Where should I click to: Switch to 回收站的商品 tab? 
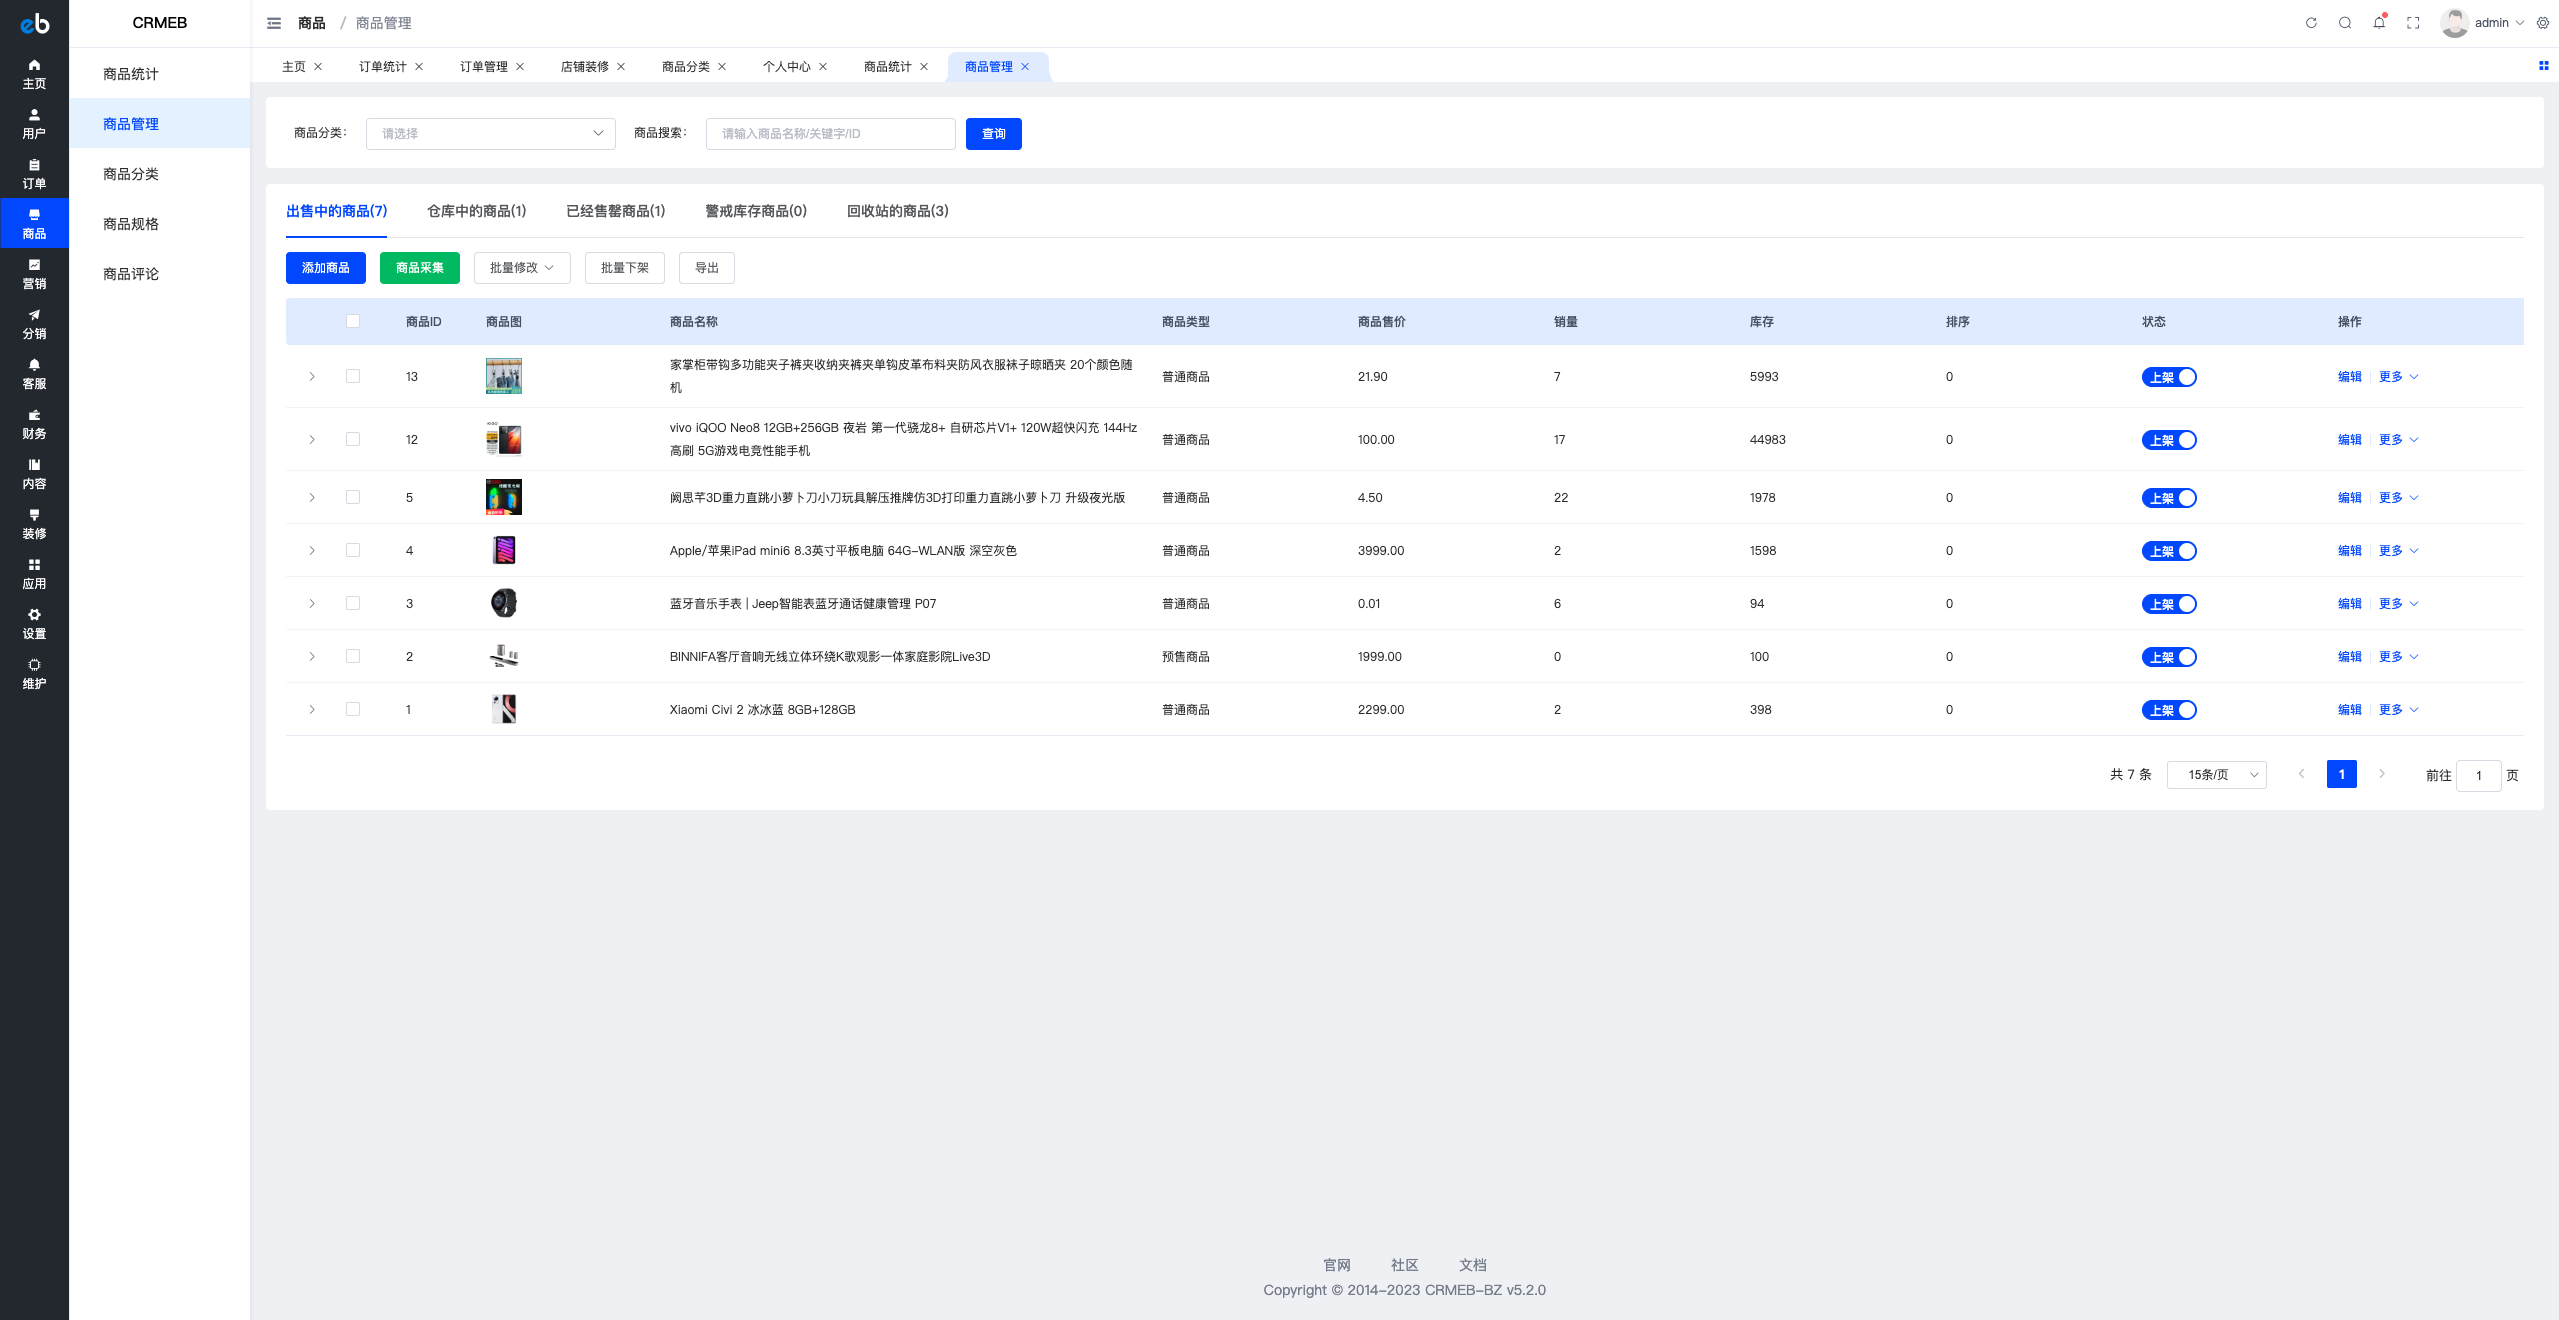897,211
